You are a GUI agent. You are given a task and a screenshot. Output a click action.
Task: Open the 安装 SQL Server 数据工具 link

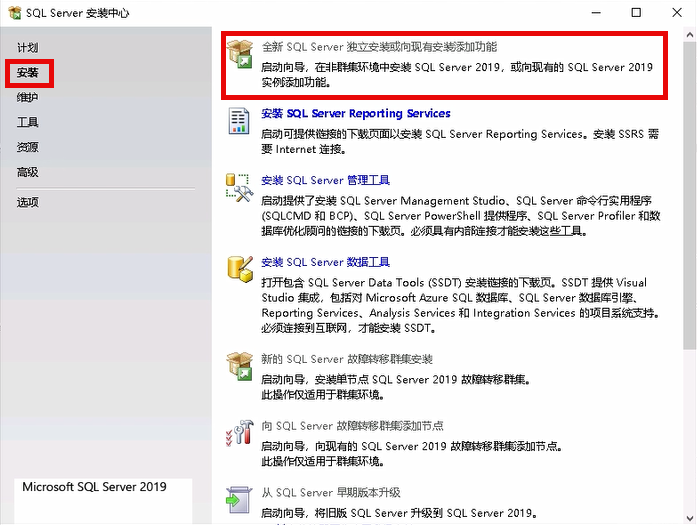tap(325, 263)
